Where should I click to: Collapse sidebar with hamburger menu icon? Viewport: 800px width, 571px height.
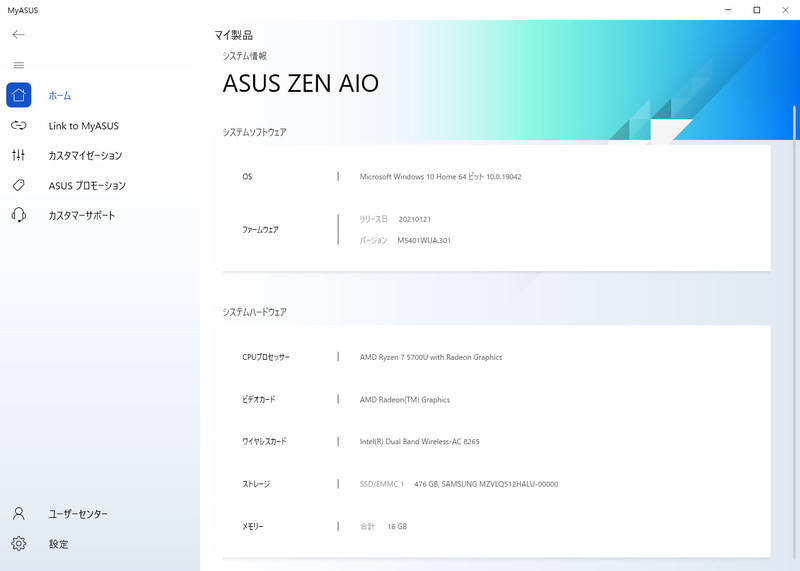coord(19,65)
